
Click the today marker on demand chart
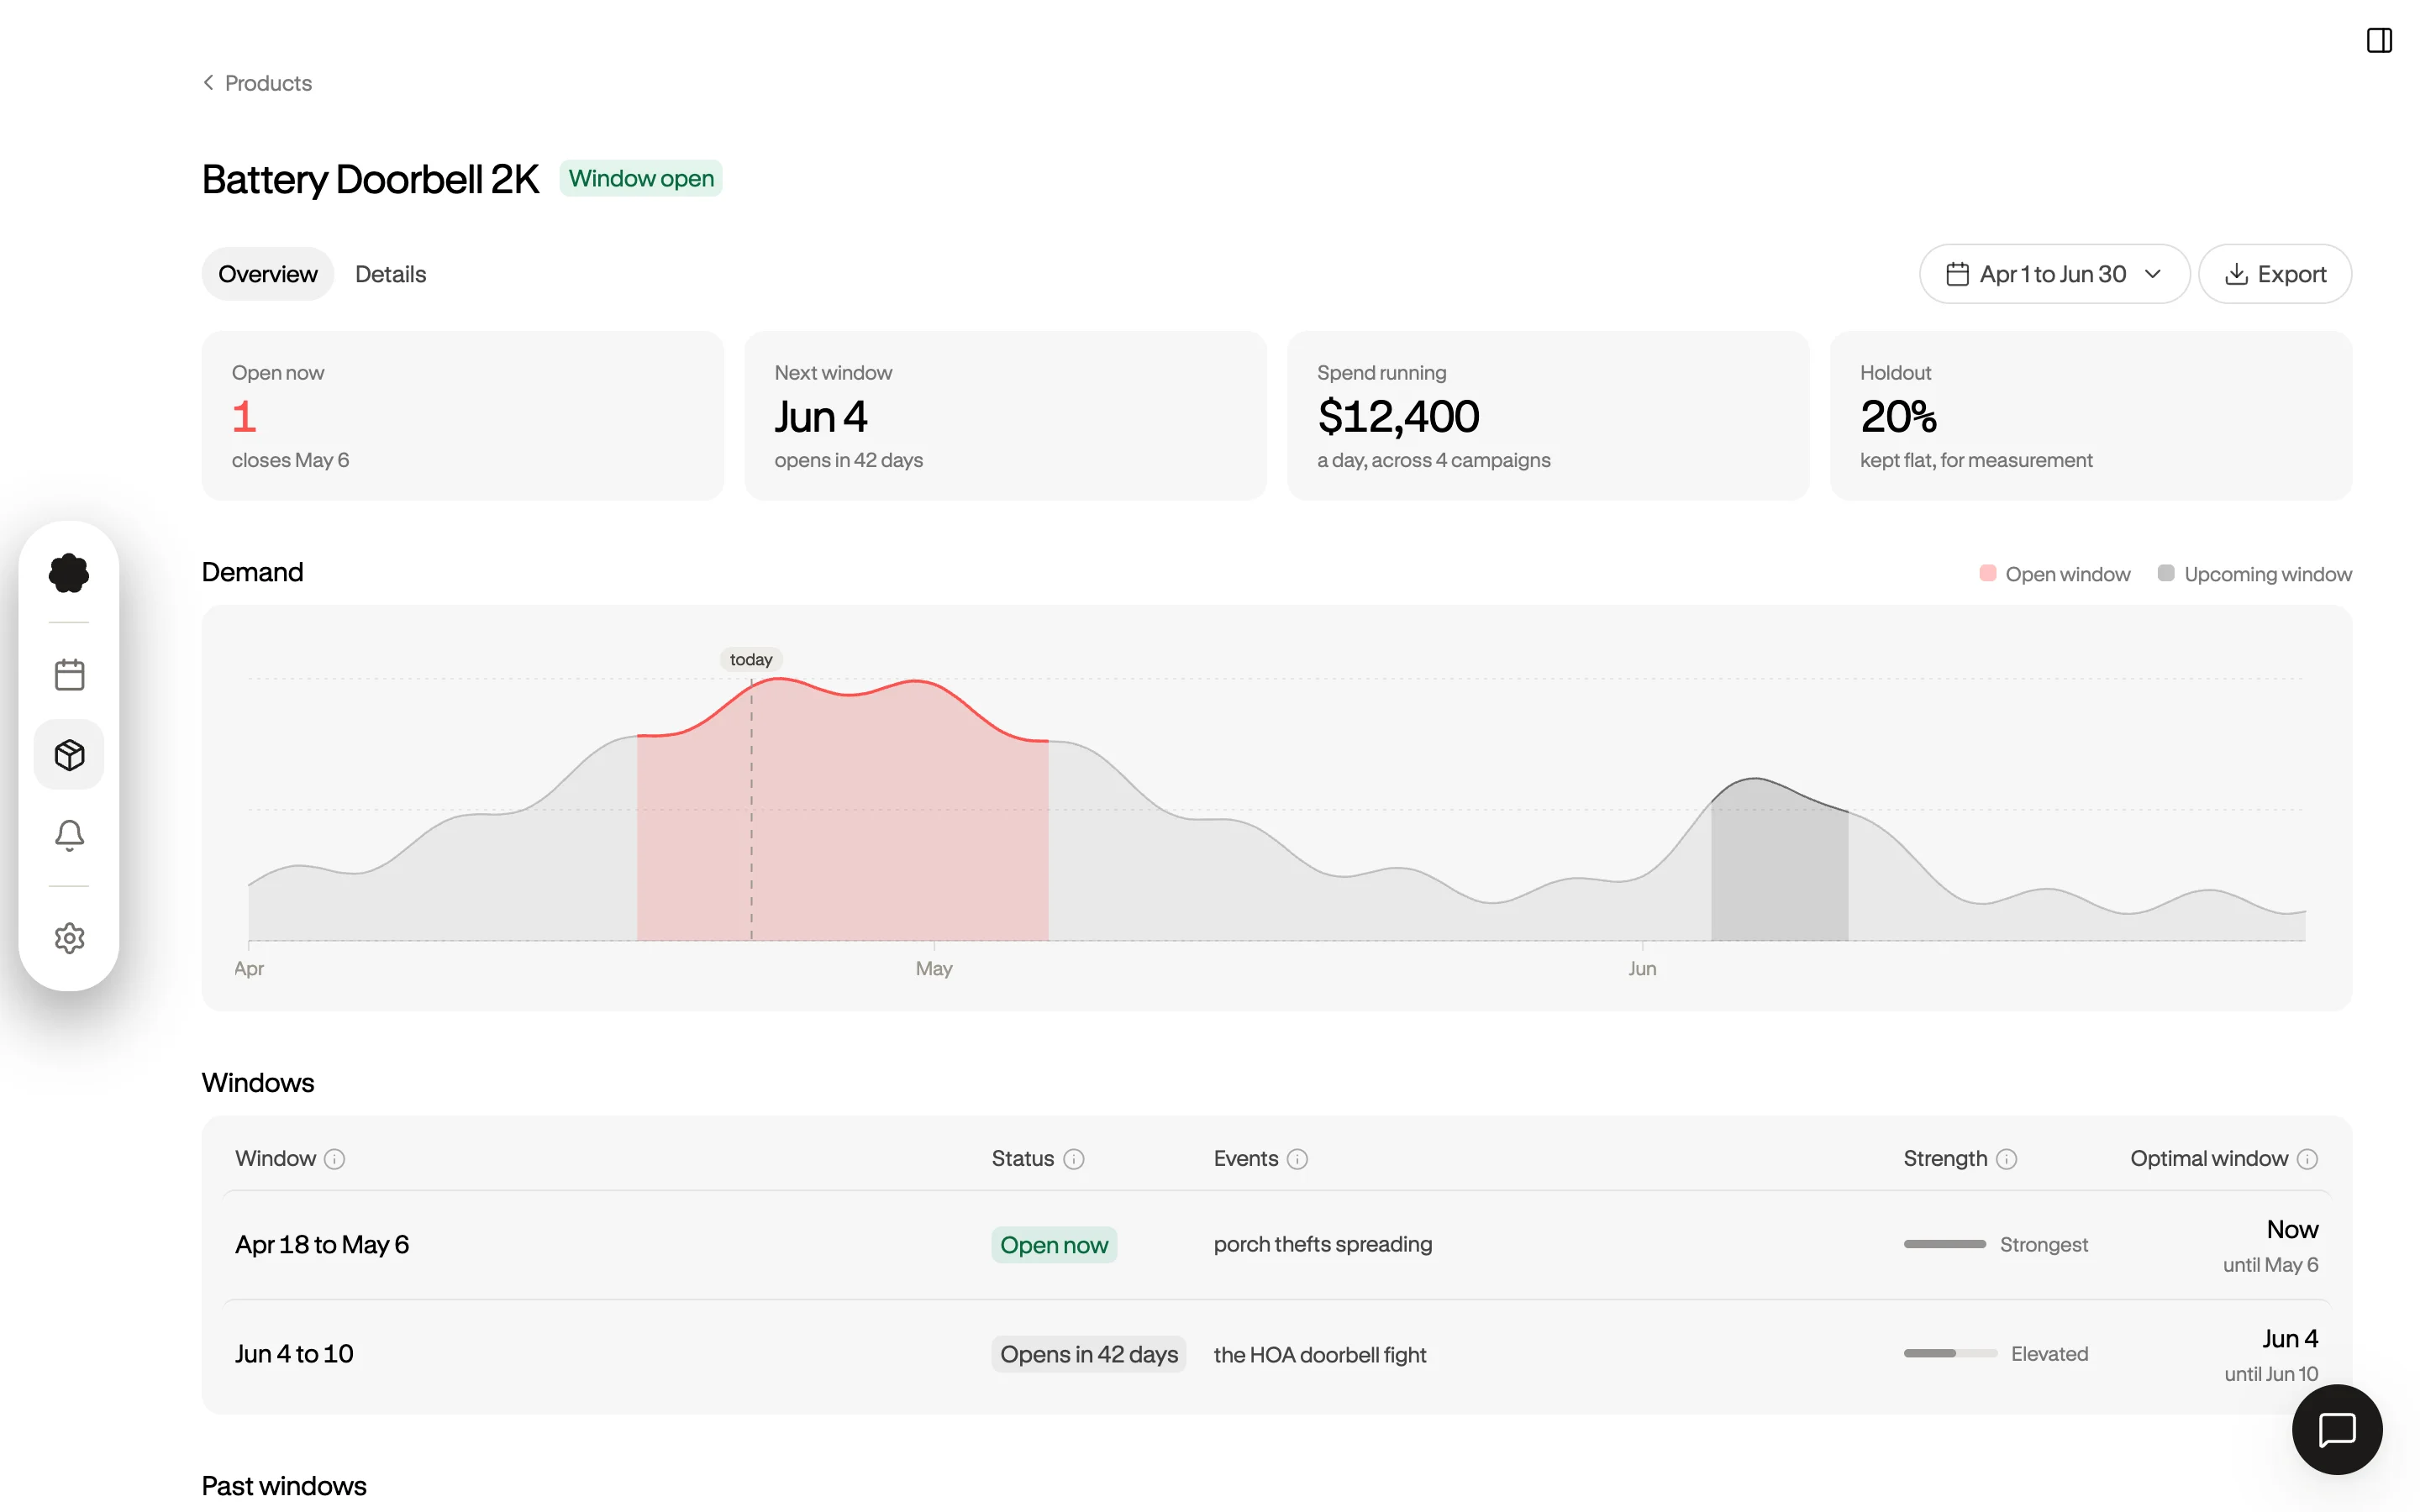751,660
